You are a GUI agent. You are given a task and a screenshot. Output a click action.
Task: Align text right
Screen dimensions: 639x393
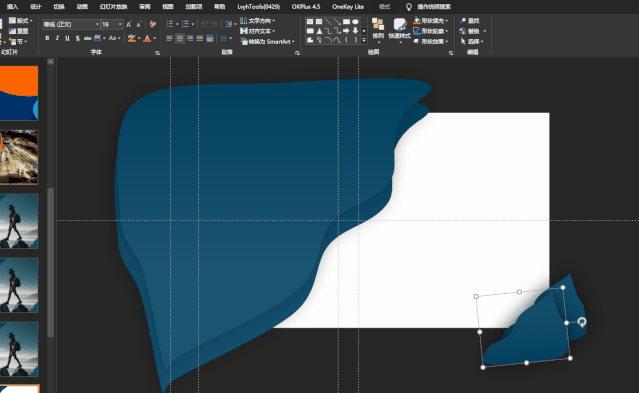[x=189, y=38]
